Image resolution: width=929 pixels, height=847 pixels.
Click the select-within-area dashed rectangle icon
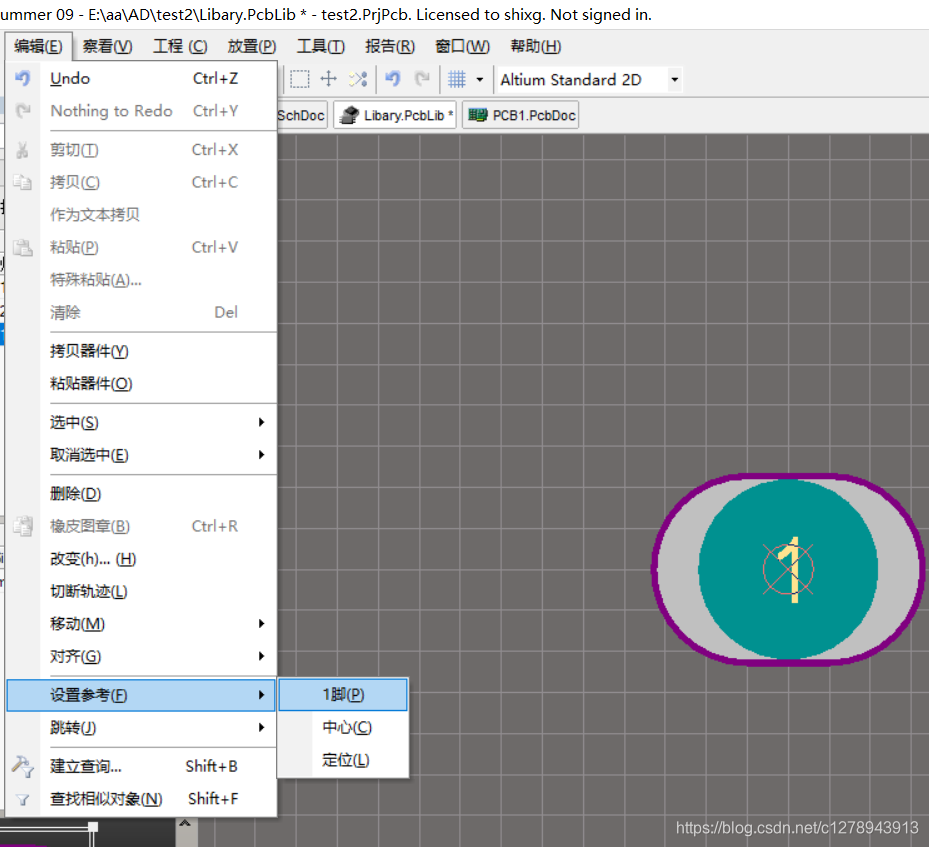pyautogui.click(x=300, y=80)
